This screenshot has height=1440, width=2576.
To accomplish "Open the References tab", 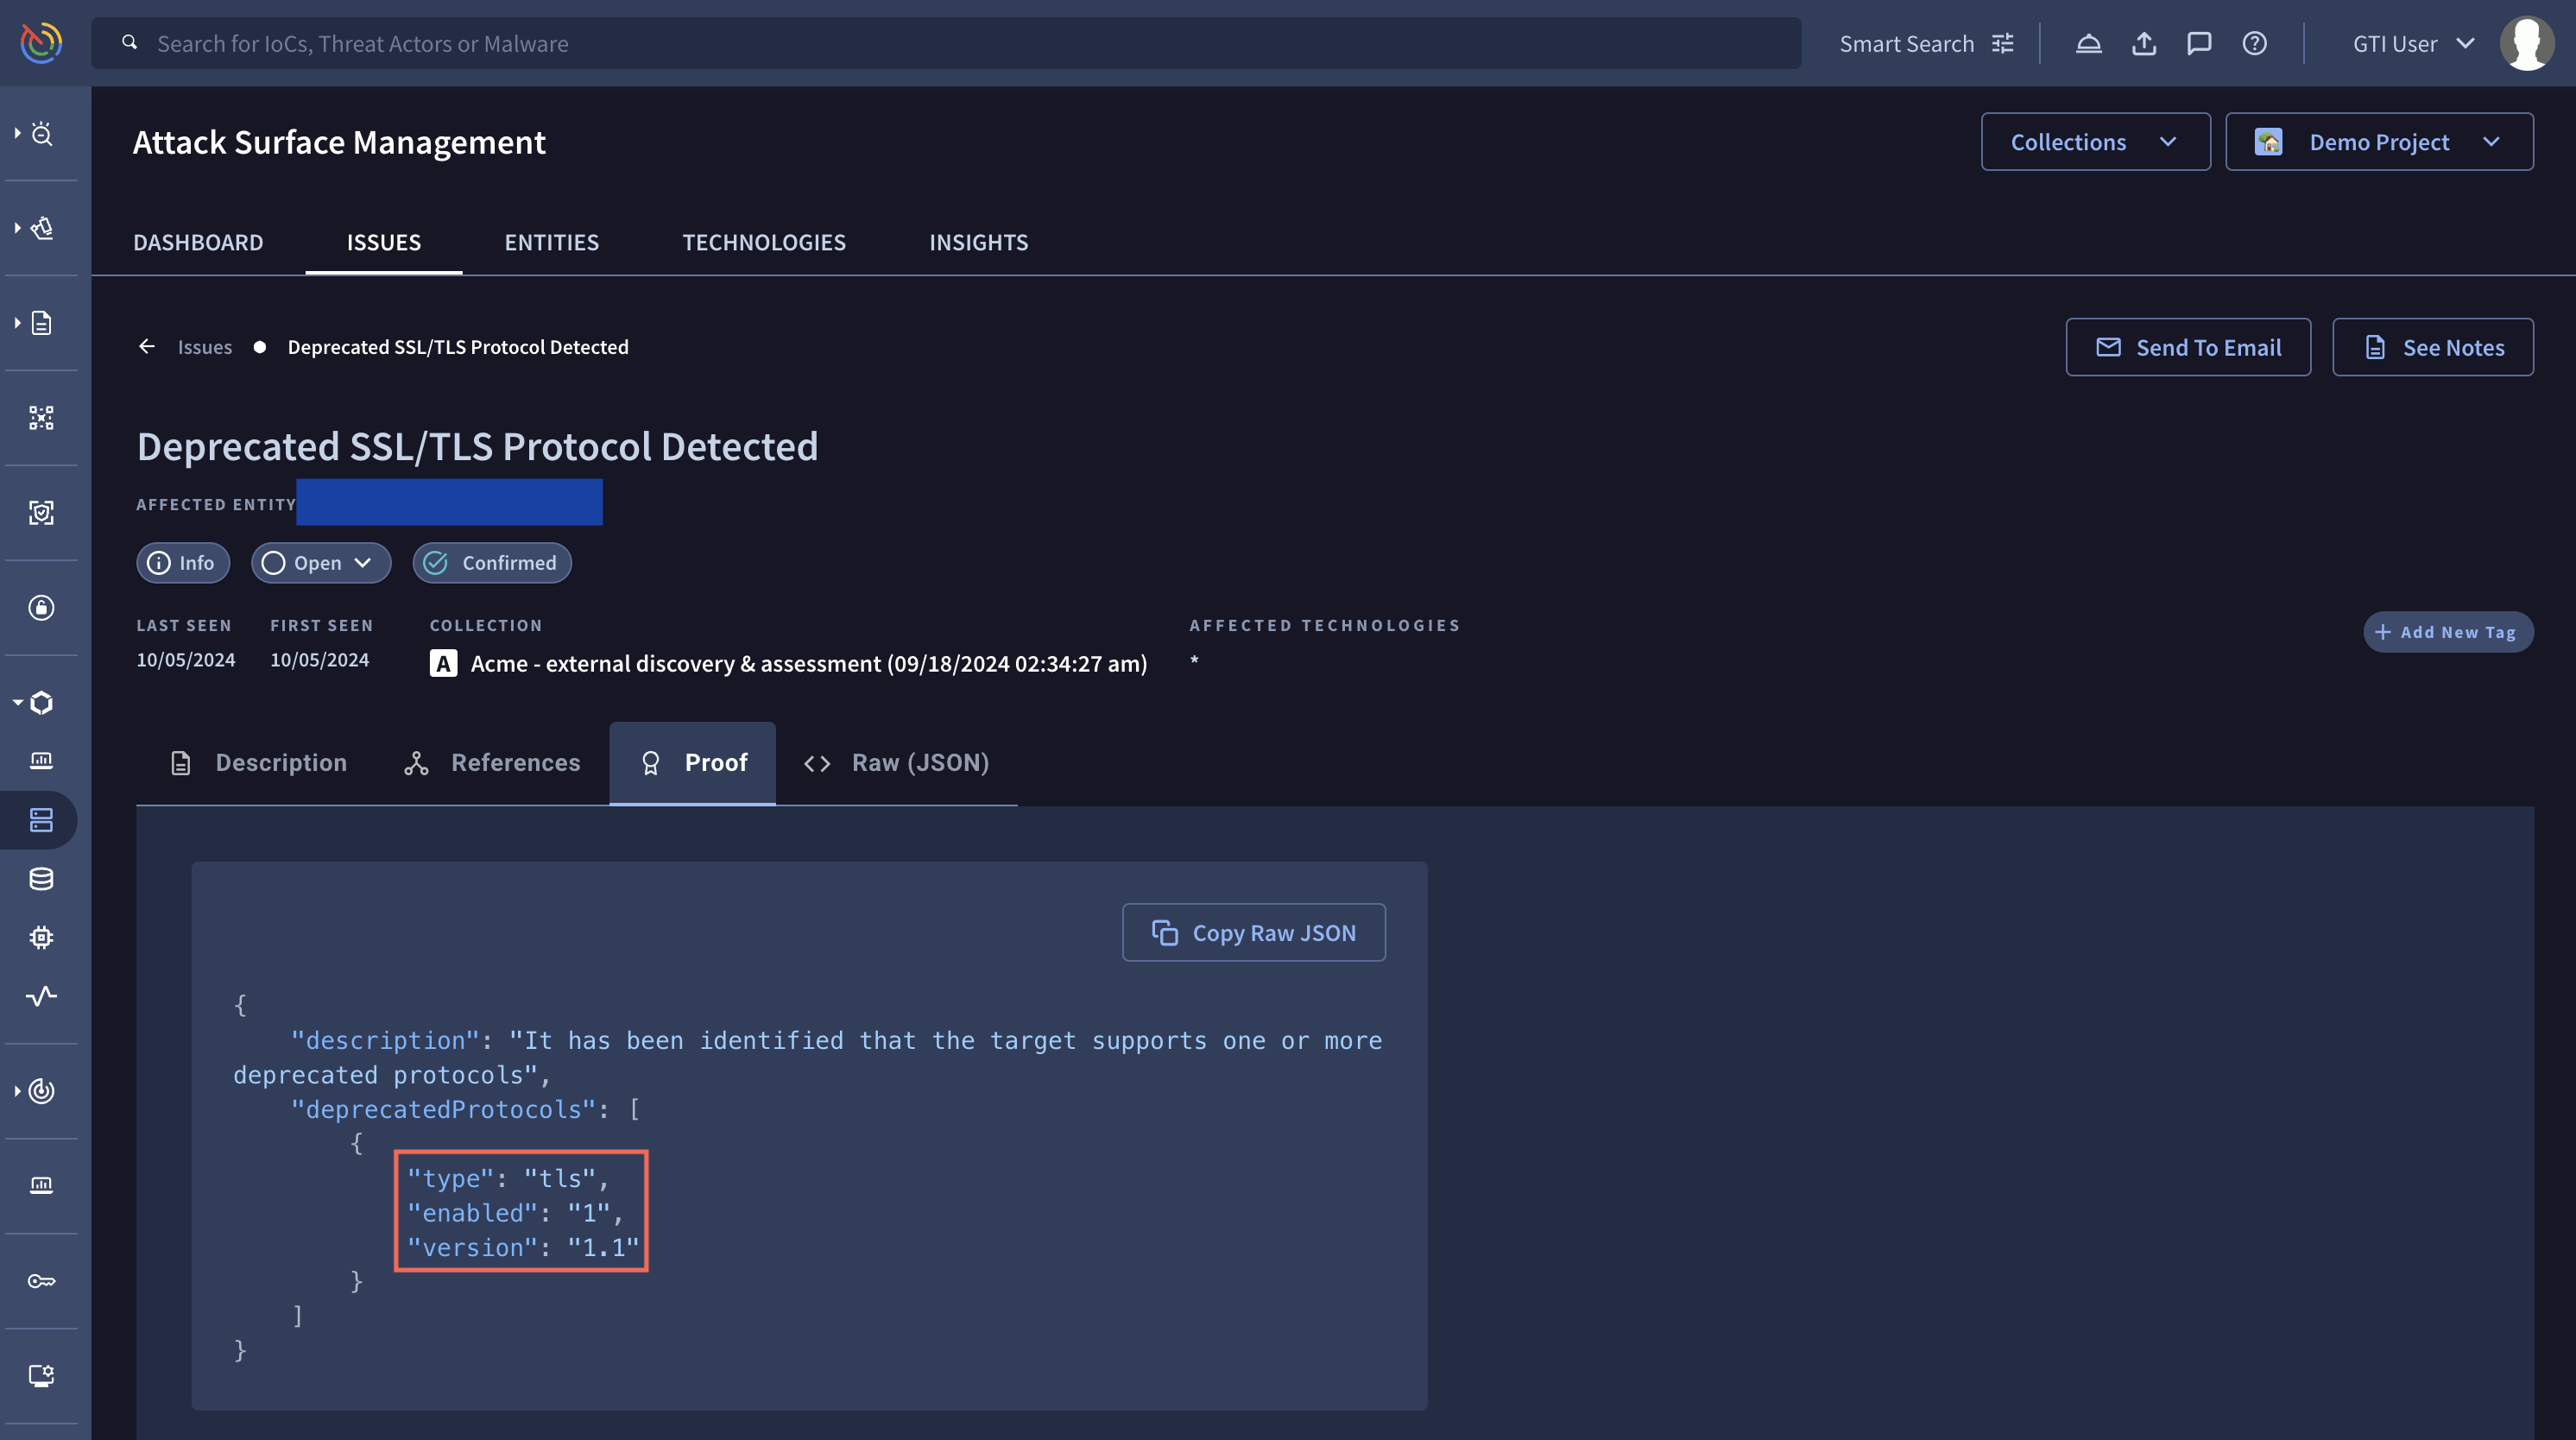I will tap(492, 763).
